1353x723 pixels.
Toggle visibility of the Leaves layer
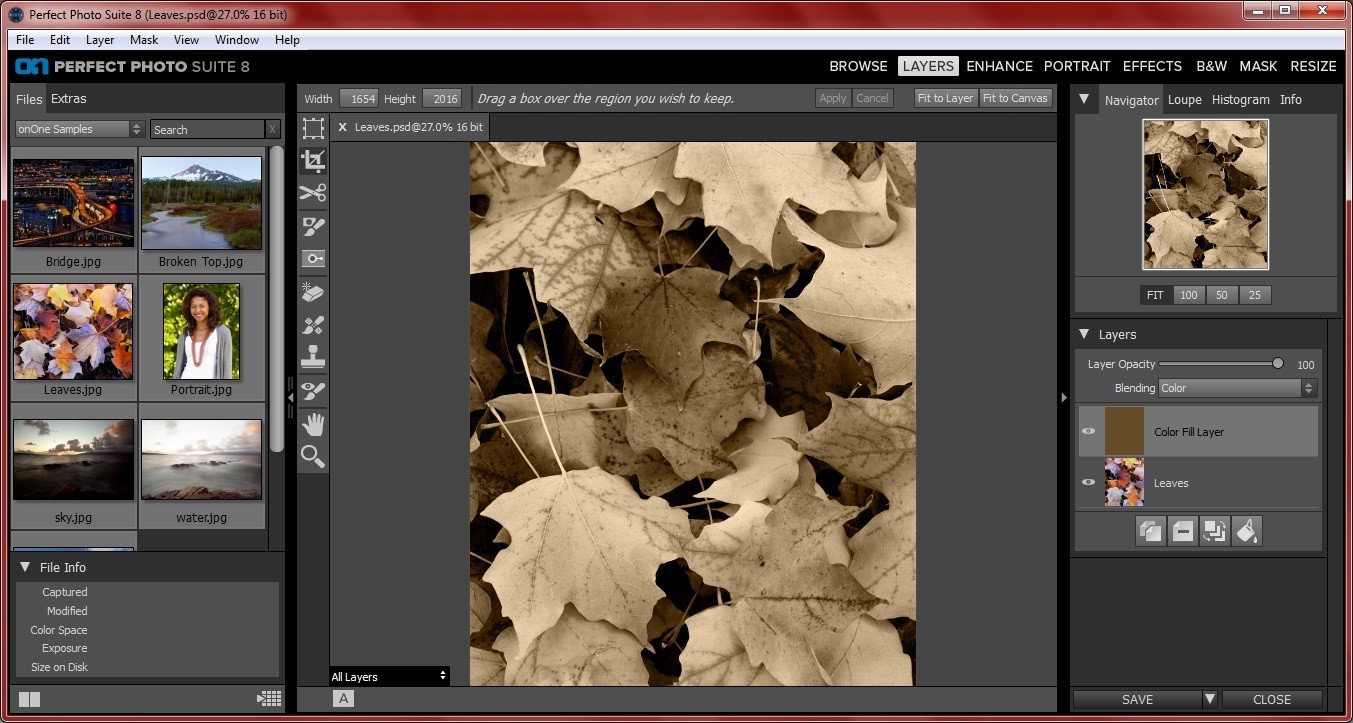1088,483
